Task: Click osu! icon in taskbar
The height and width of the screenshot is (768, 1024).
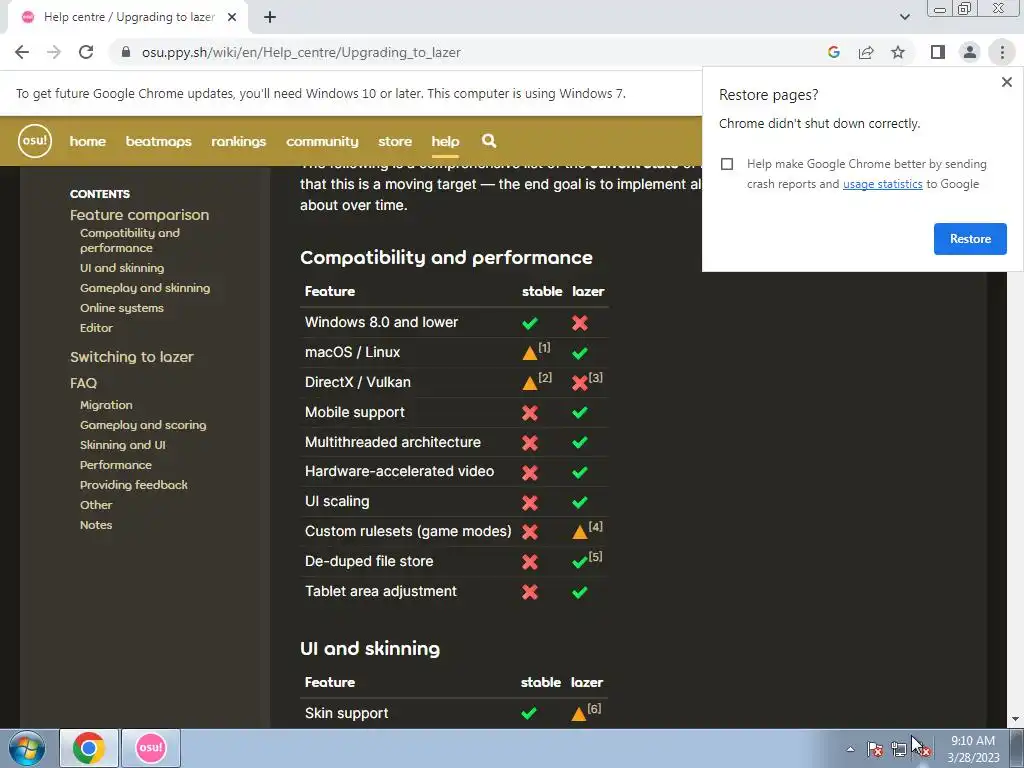Action: (x=151, y=748)
